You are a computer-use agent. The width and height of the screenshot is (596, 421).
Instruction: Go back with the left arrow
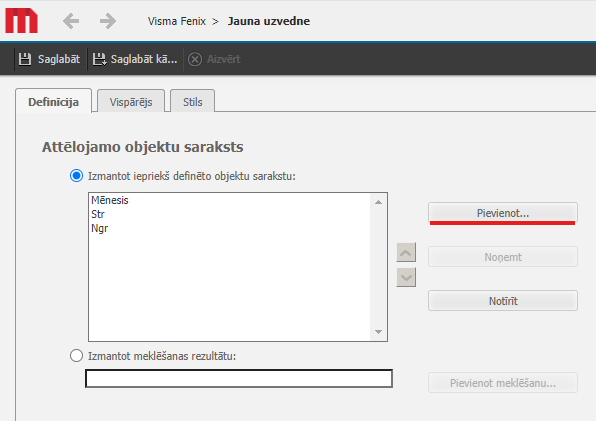click(x=71, y=21)
